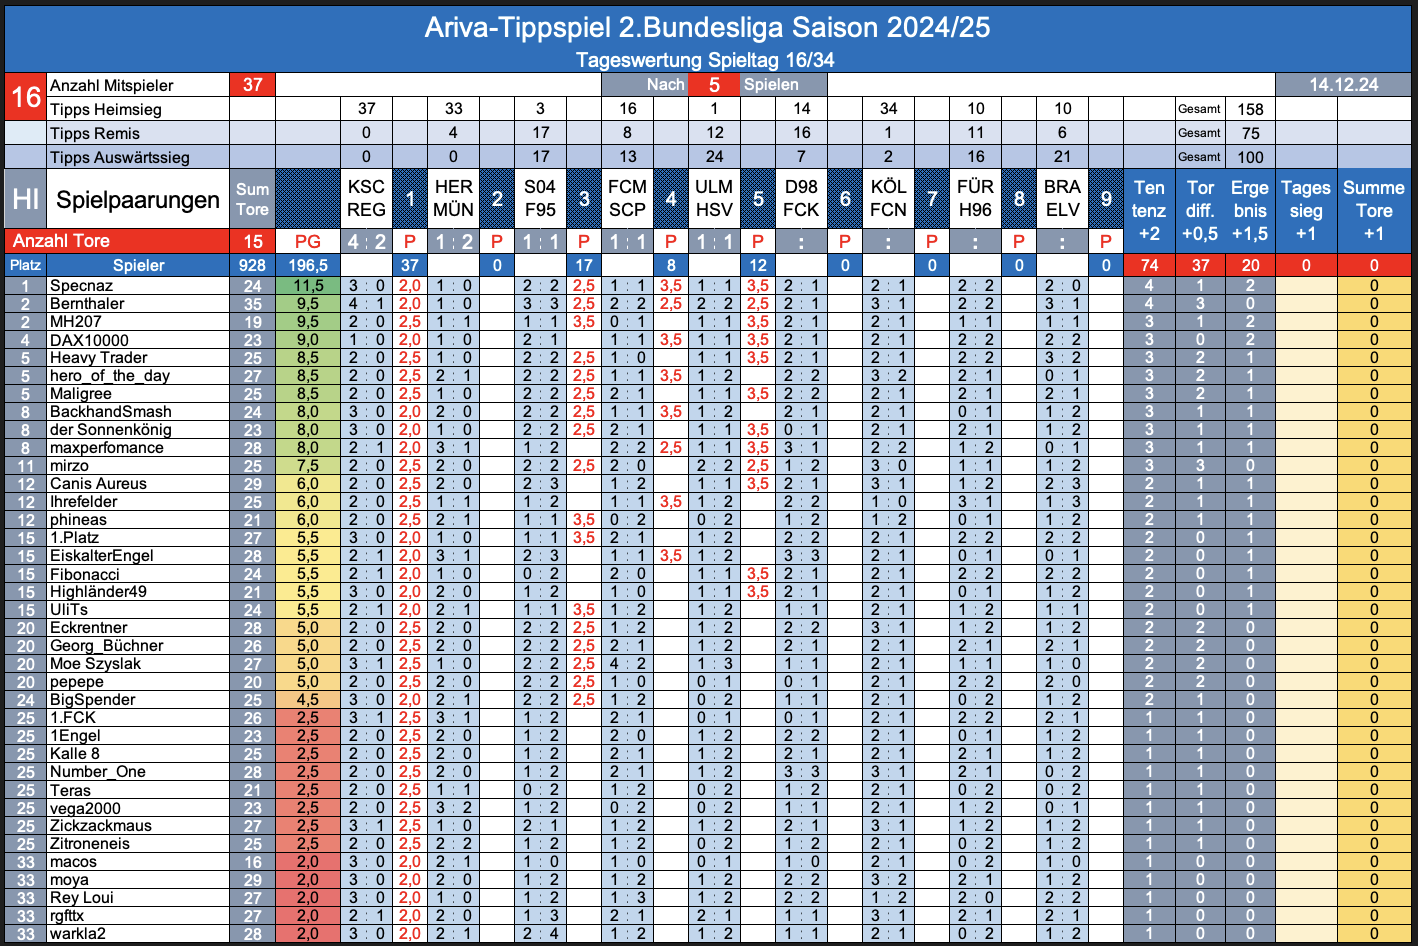The image size is (1418, 946).
Task: Click the rgfttx player cell
Action: (138, 916)
